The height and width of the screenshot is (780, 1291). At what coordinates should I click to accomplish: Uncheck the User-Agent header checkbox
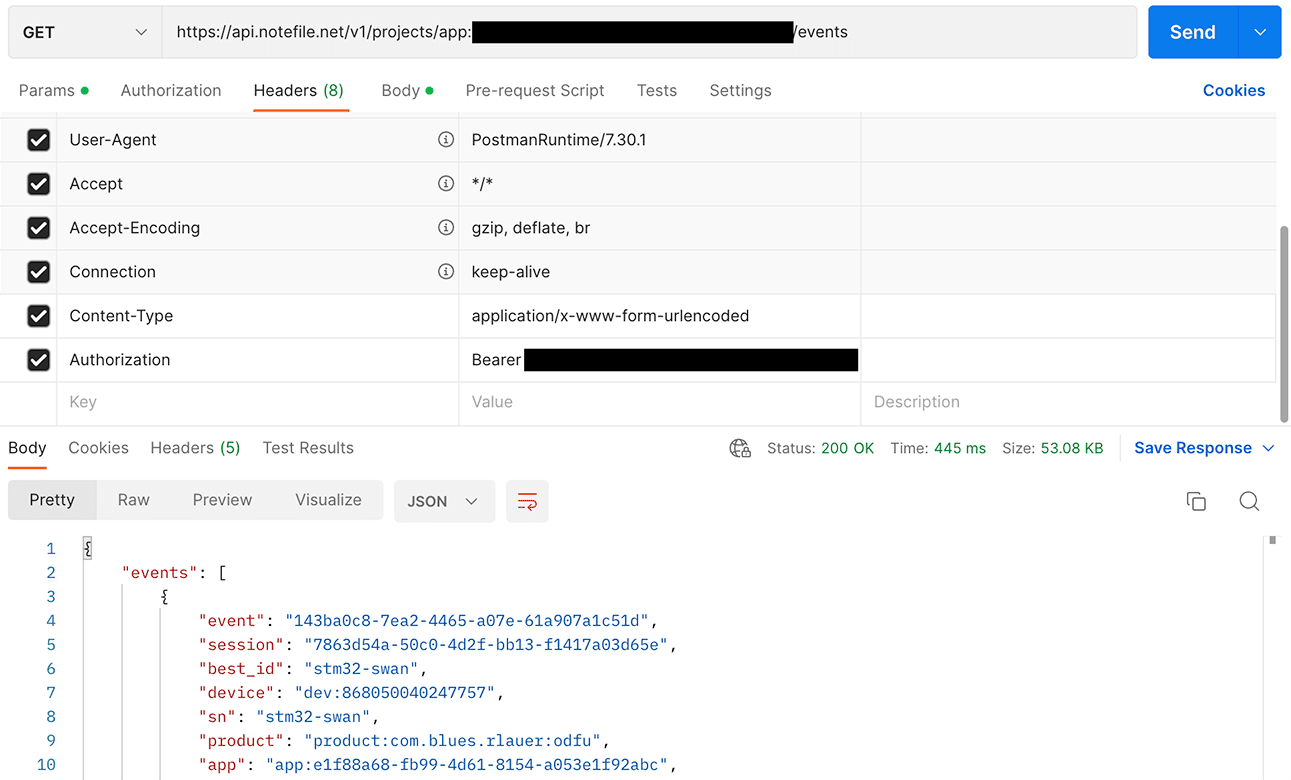tap(38, 140)
